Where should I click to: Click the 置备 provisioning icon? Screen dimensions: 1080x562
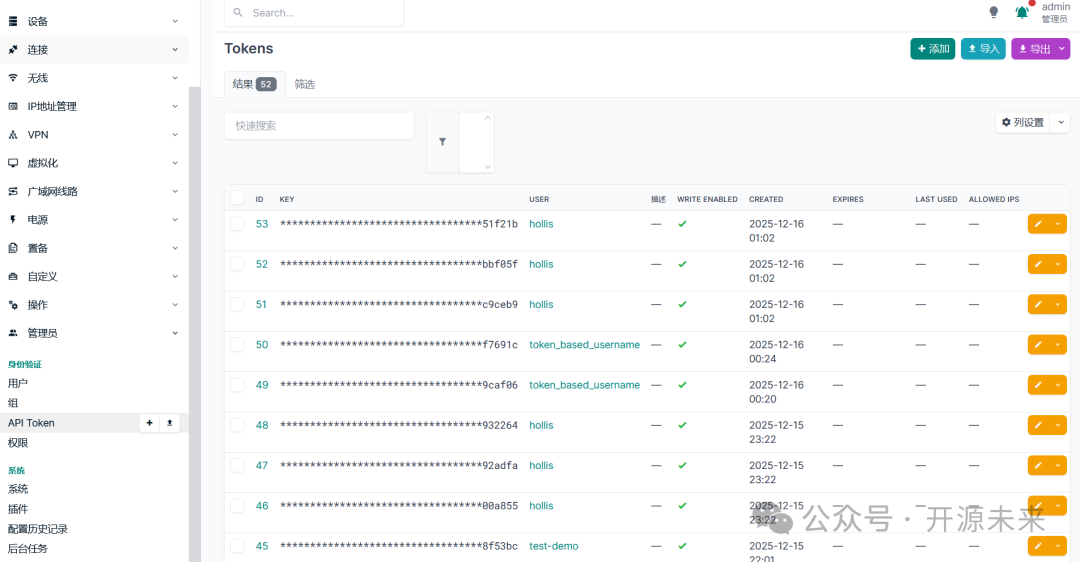[13, 248]
